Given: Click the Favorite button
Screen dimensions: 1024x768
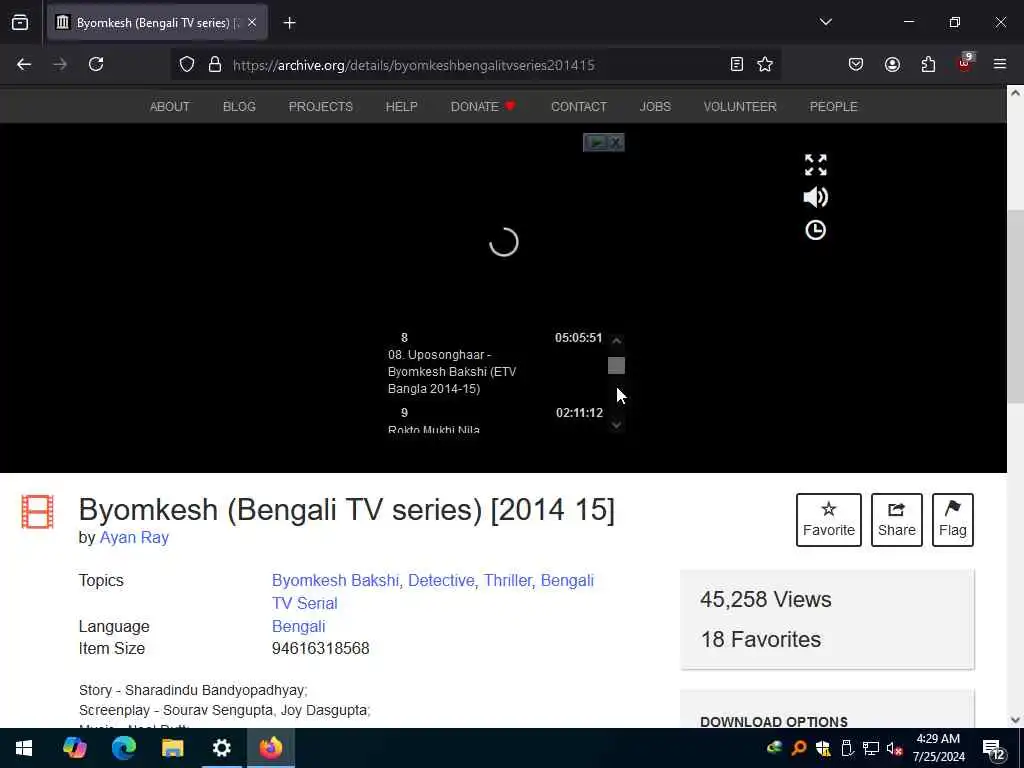Looking at the screenshot, I should [x=828, y=520].
